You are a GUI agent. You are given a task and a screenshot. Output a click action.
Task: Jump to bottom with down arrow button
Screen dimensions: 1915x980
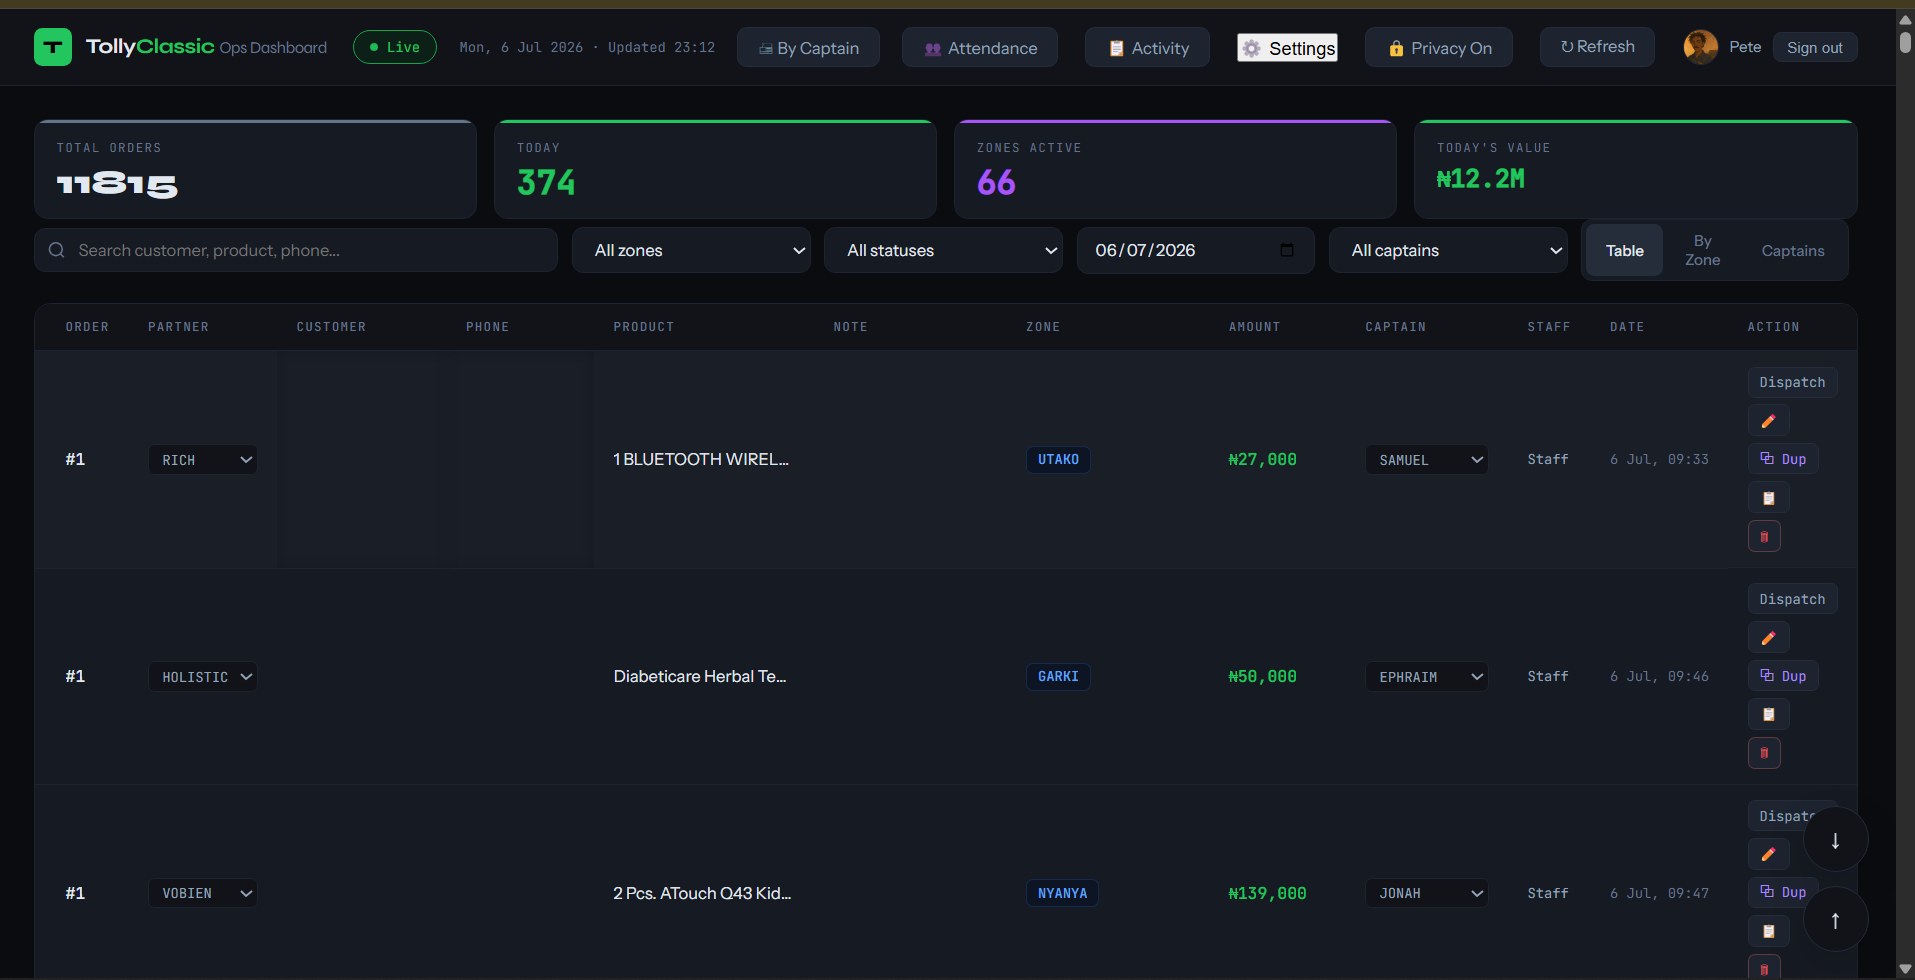1835,840
